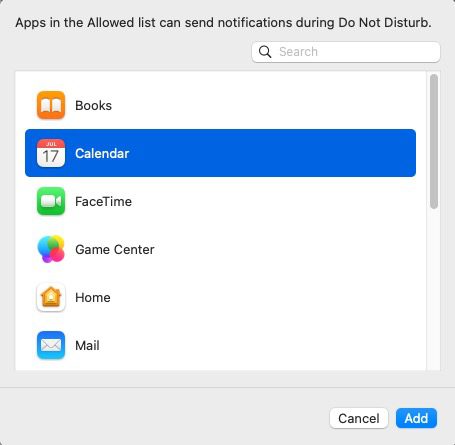Click the Mail envelope icon
The image size is (455, 445).
tap(51, 345)
